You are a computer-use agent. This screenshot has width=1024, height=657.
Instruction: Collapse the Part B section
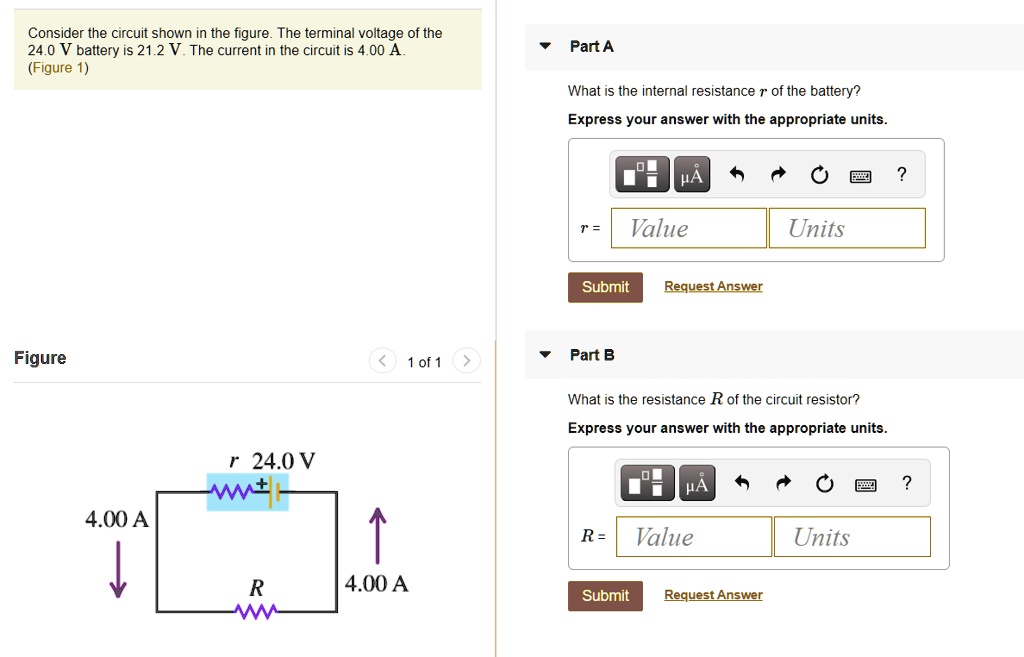[544, 354]
